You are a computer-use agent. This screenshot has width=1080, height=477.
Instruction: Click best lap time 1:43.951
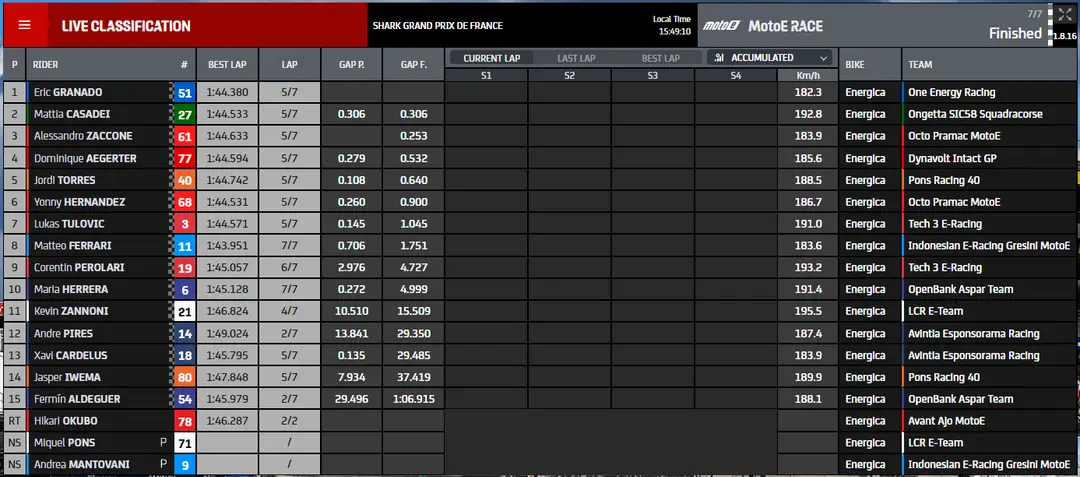227,246
